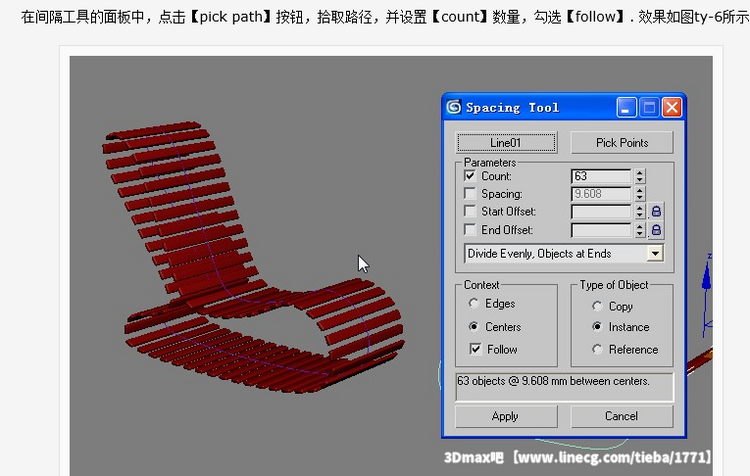The image size is (750, 476).
Task: Minimize the Spacing Tool window
Action: (626, 107)
